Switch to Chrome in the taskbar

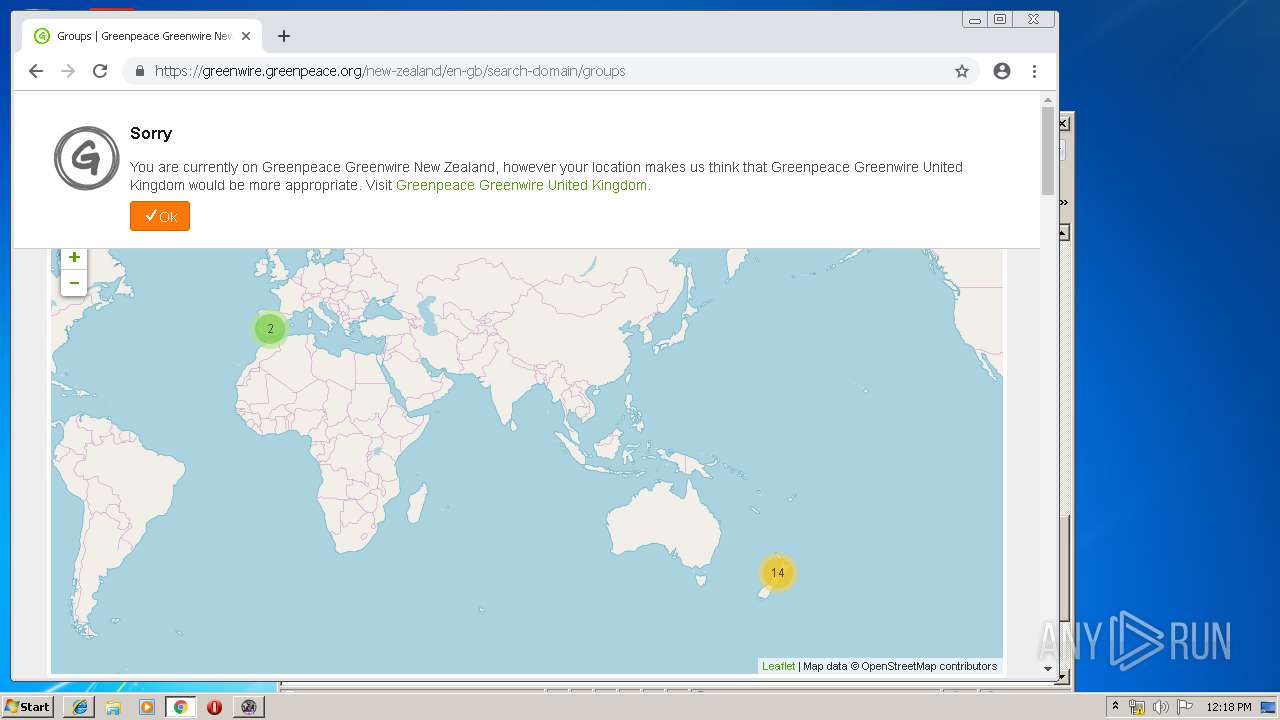[180, 707]
